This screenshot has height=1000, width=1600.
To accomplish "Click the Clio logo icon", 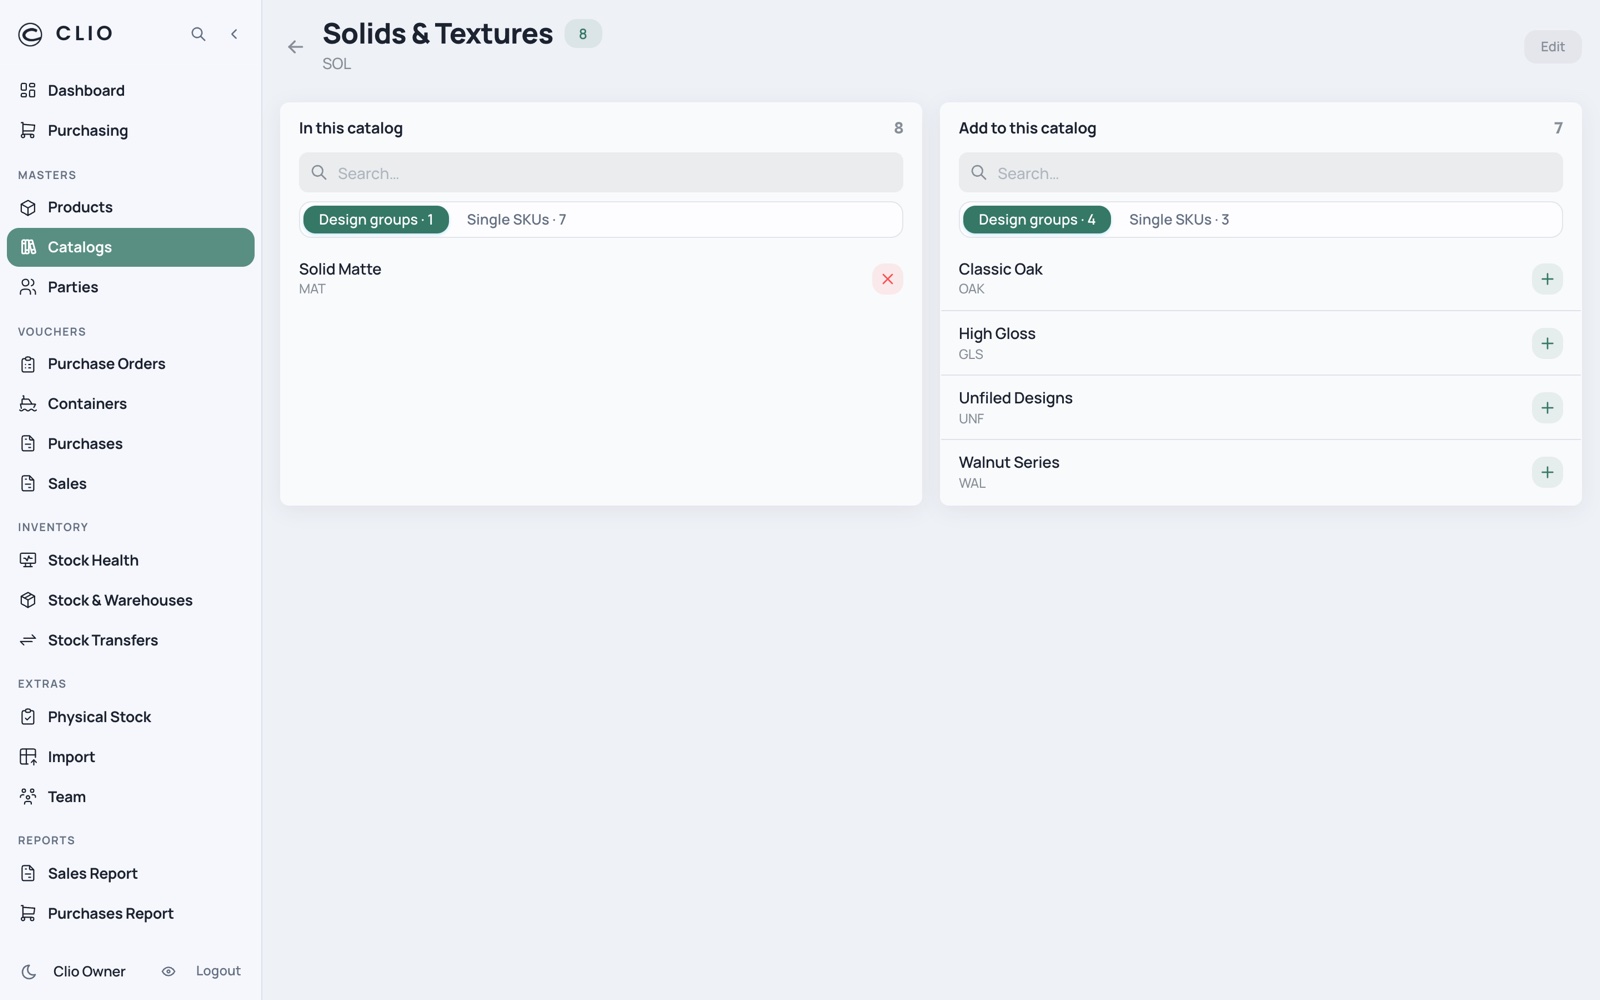I will (30, 34).
